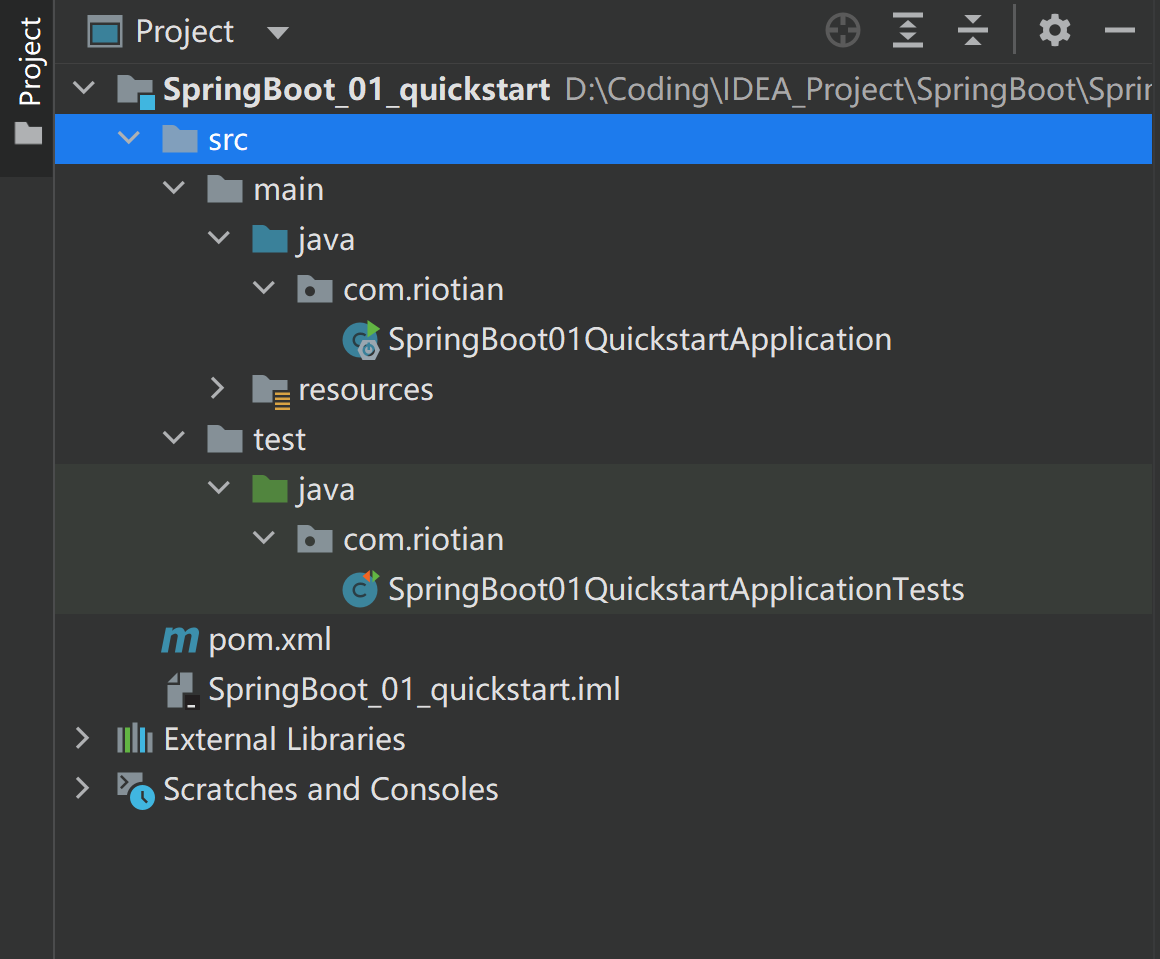This screenshot has height=959, width=1160.
Task: Expand the External Libraries node
Action: pos(83,740)
